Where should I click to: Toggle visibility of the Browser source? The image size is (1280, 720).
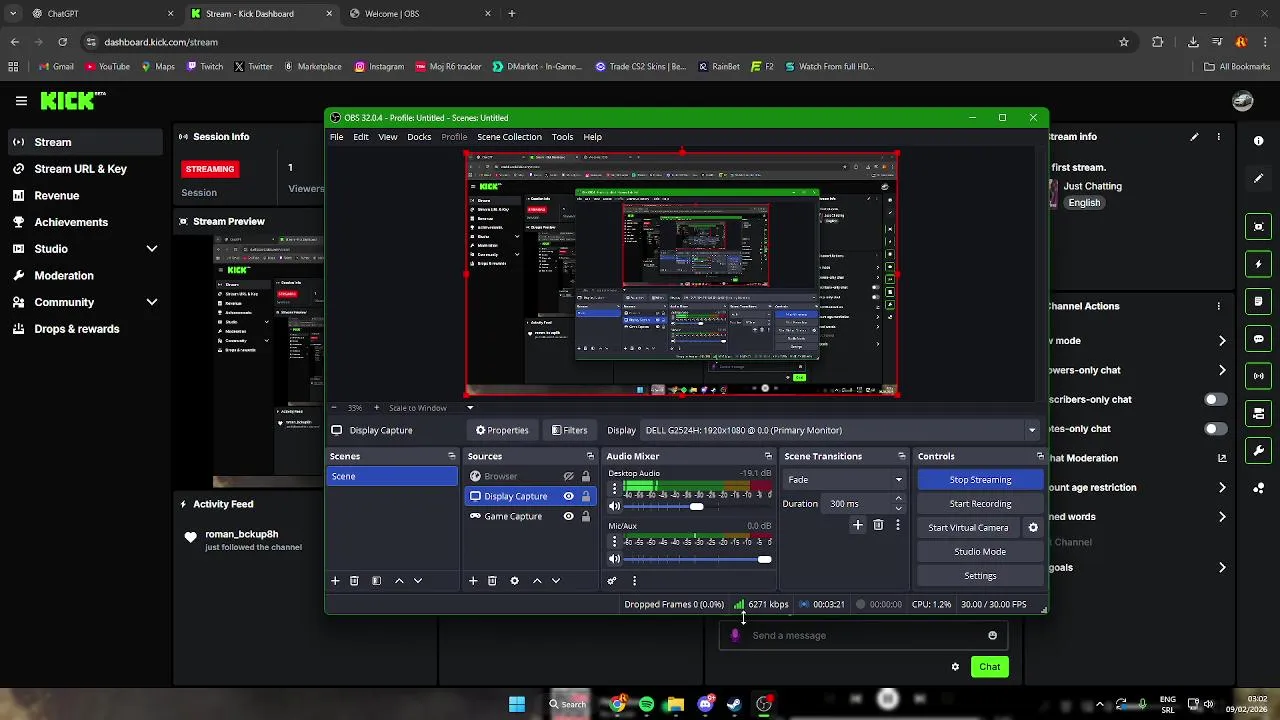point(568,476)
